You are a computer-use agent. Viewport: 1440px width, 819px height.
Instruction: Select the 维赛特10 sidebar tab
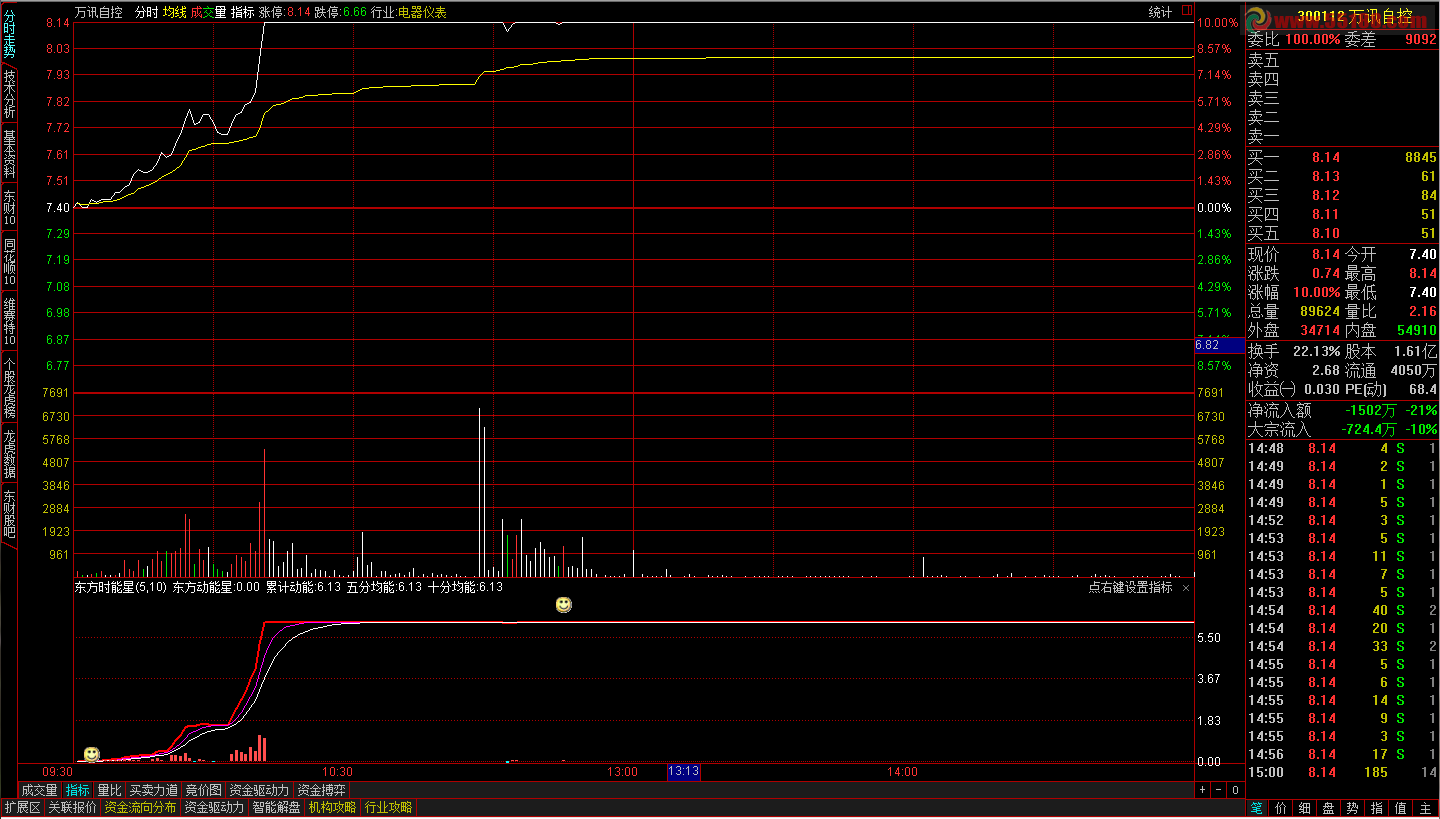coord(9,321)
